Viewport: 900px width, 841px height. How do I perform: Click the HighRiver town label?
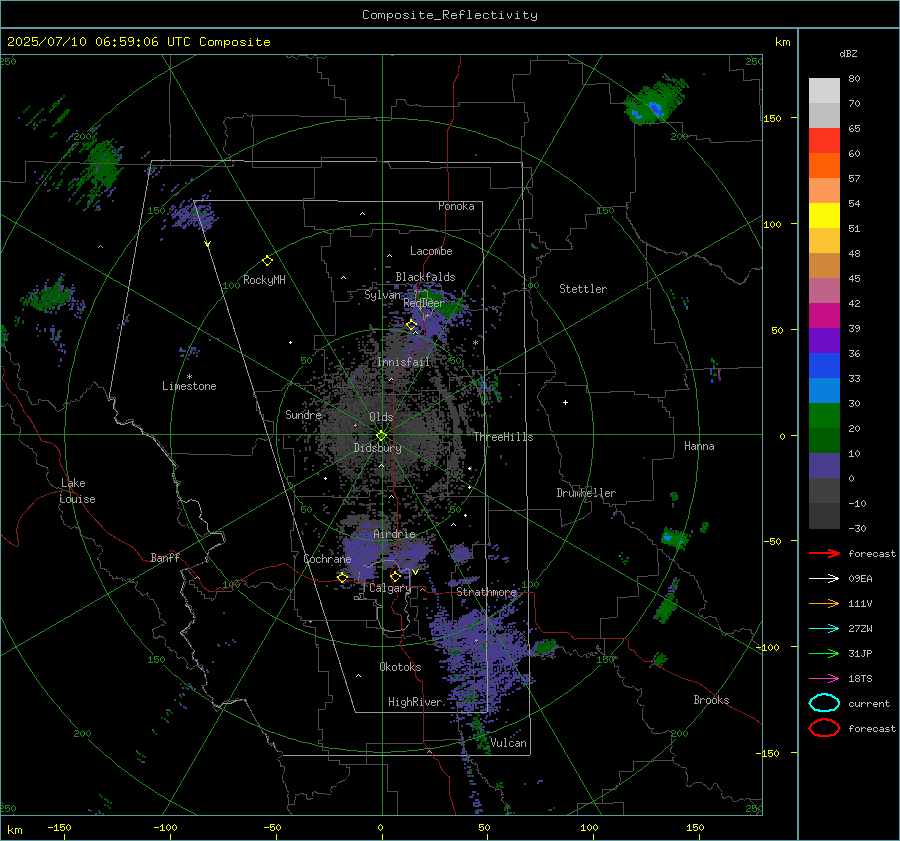415,702
